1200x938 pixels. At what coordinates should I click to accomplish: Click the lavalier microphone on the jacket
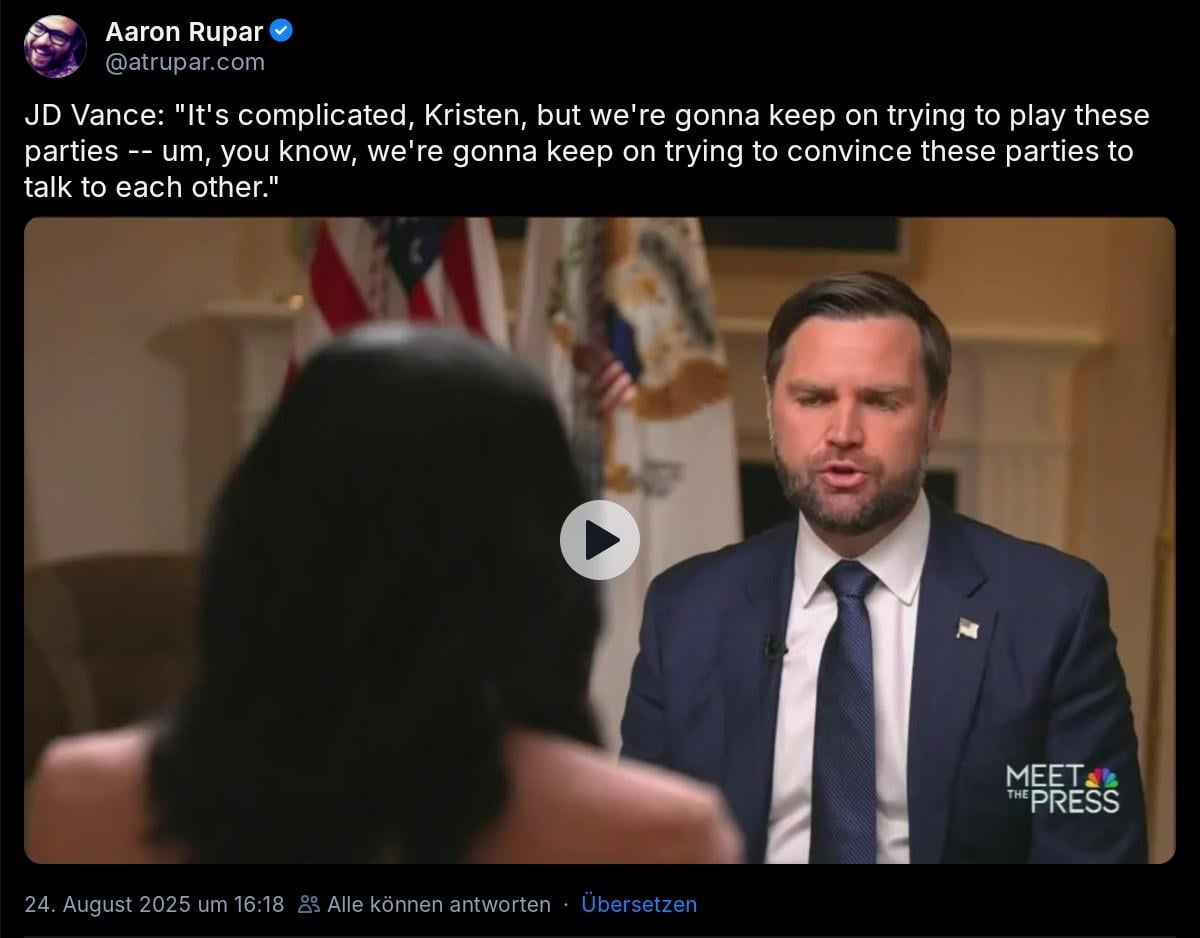click(774, 647)
